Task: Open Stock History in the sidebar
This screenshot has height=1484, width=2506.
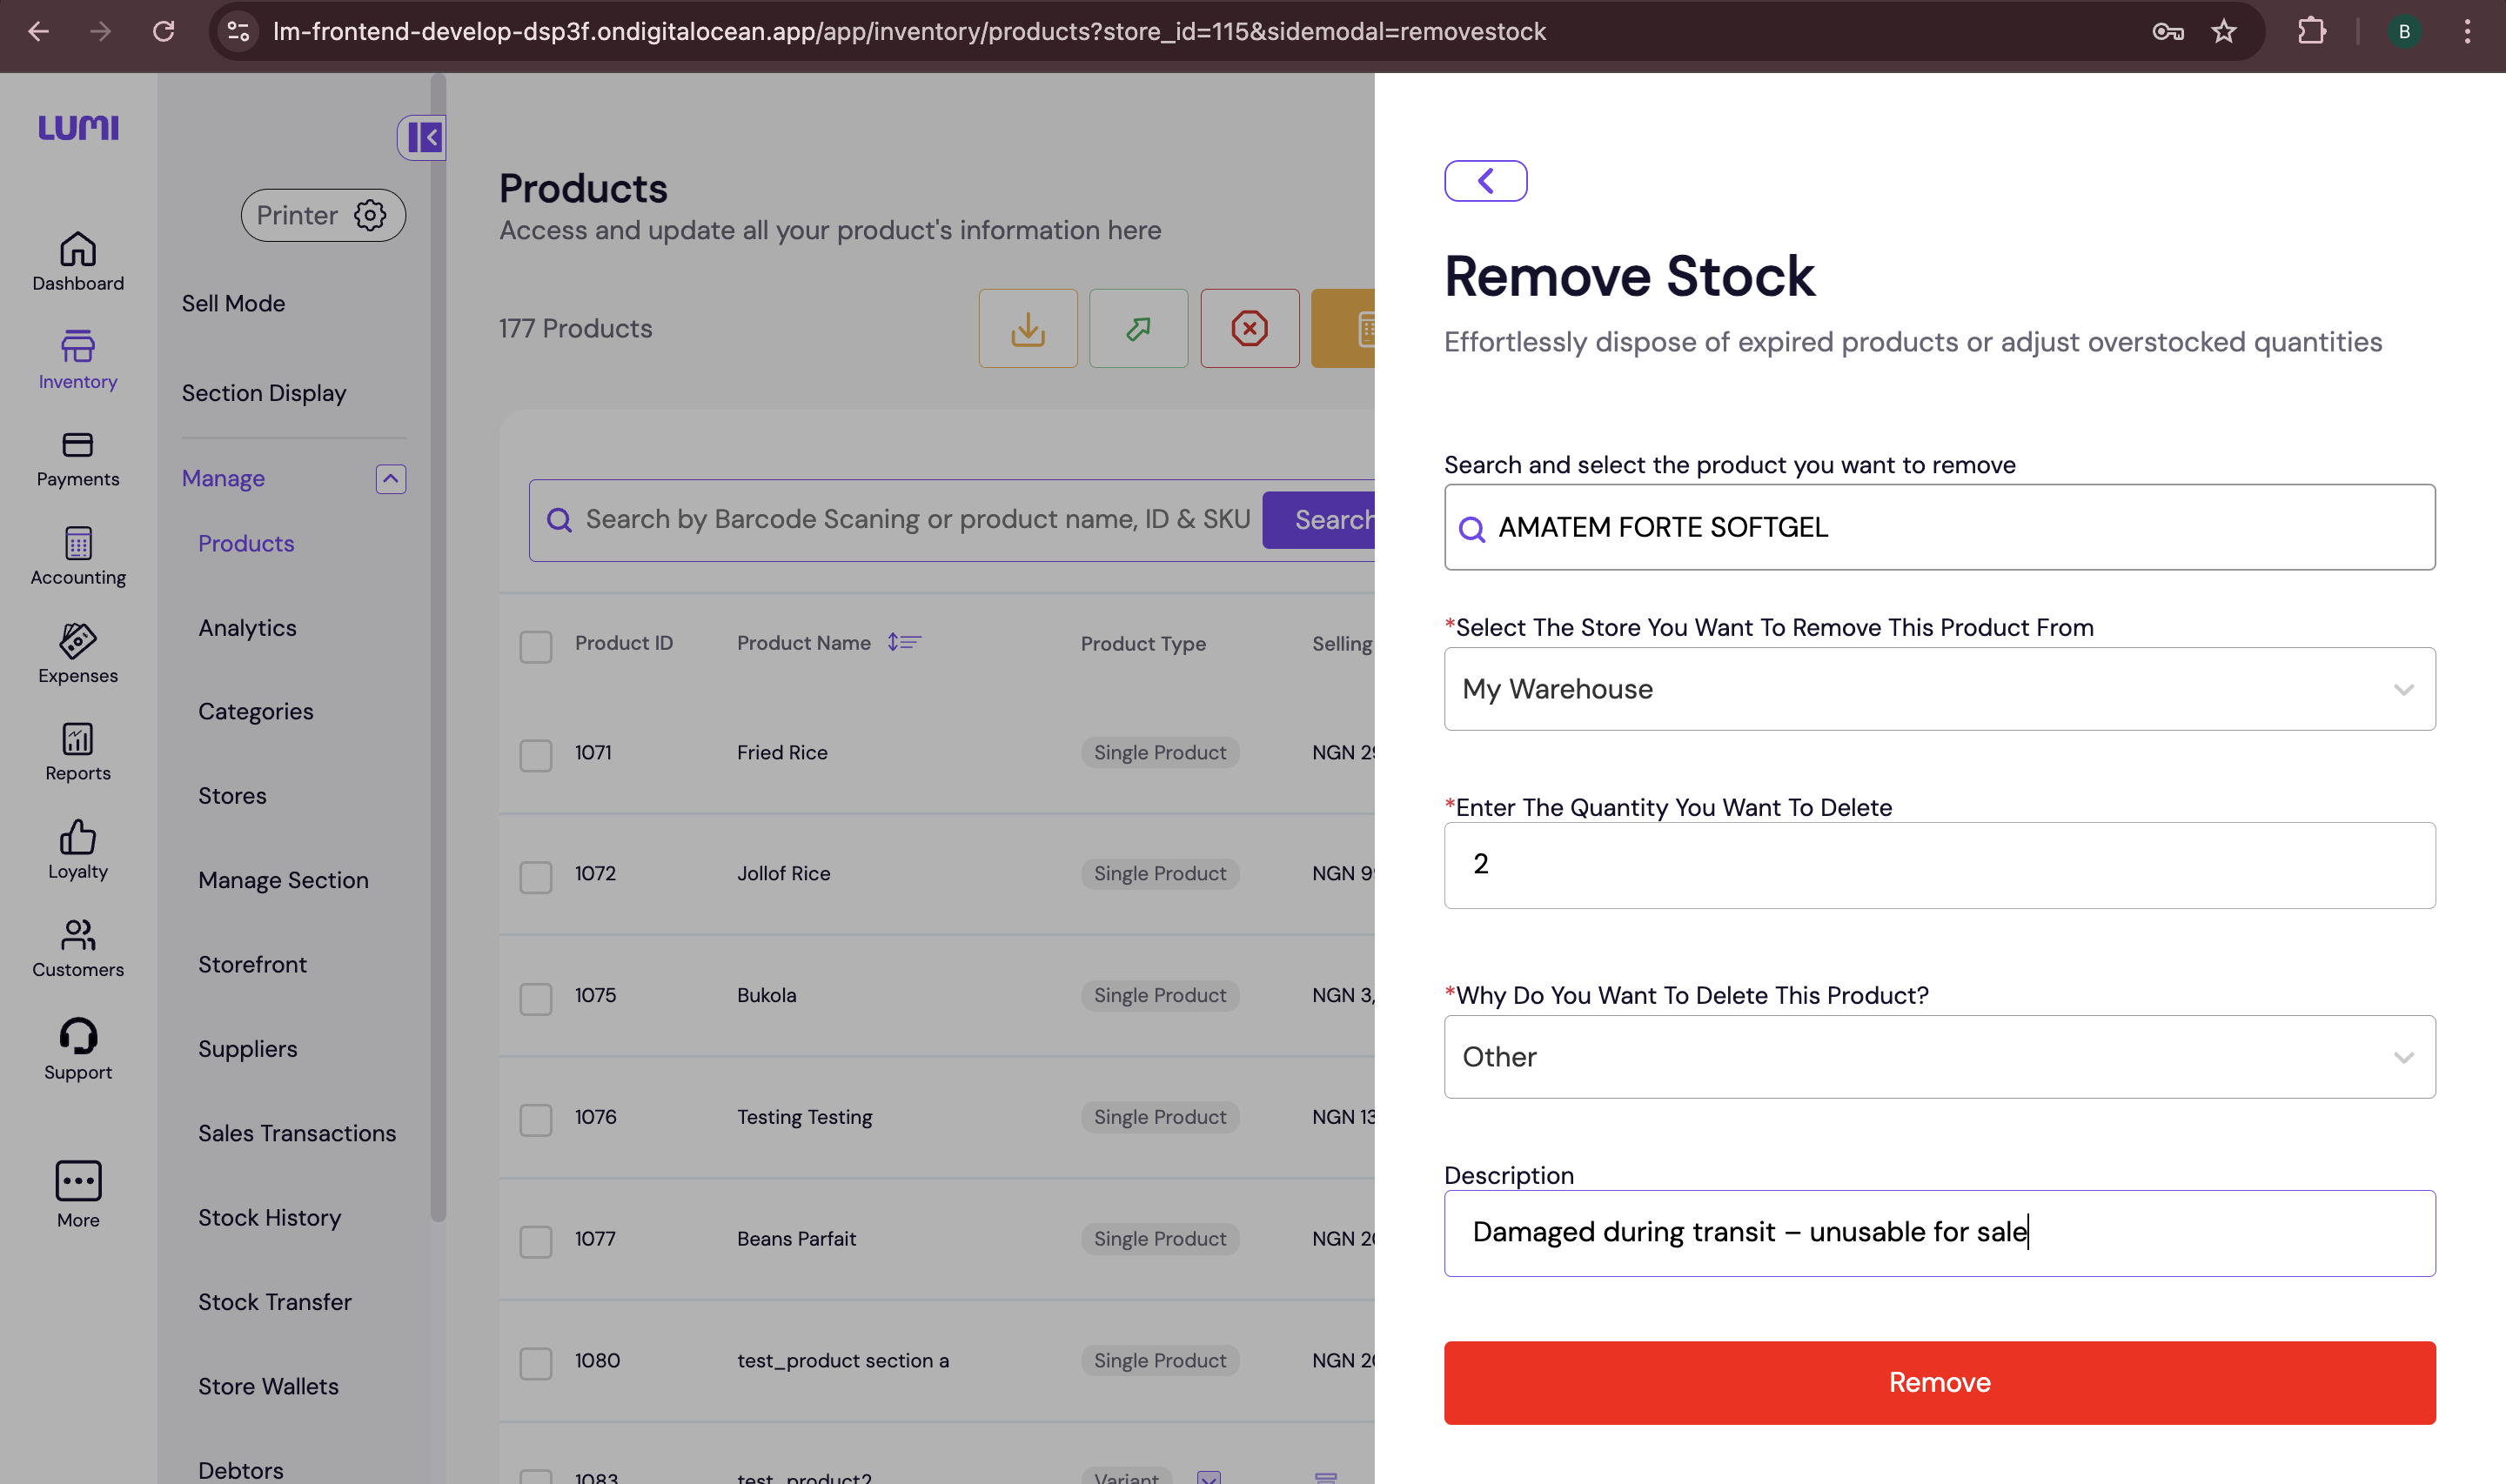Action: point(269,1217)
